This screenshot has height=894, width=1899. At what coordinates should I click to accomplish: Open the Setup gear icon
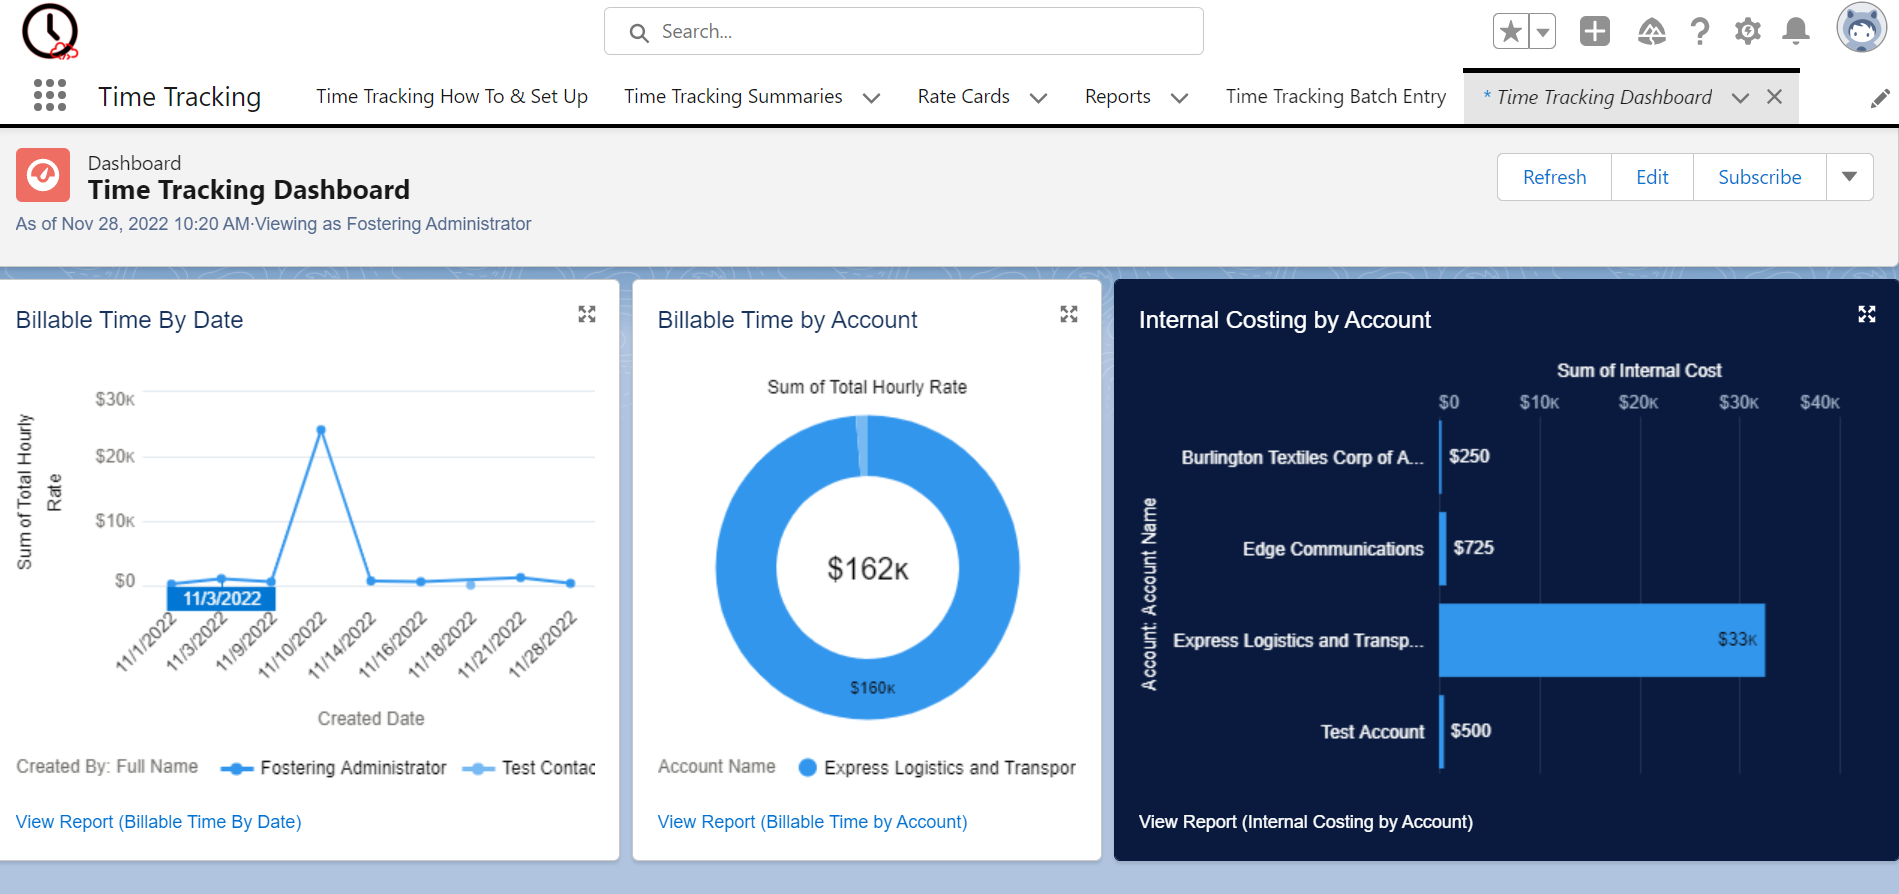pyautogui.click(x=1747, y=32)
